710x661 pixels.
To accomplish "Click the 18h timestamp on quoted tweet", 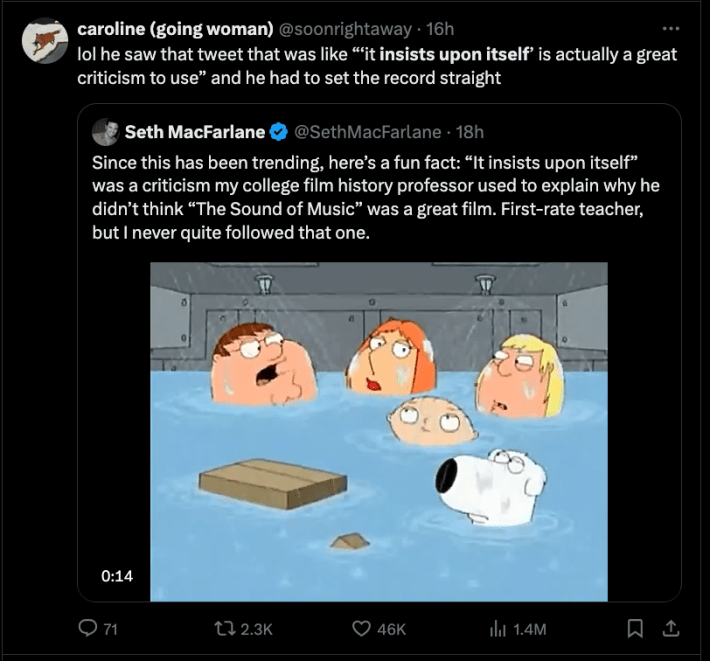I will [x=471, y=132].
